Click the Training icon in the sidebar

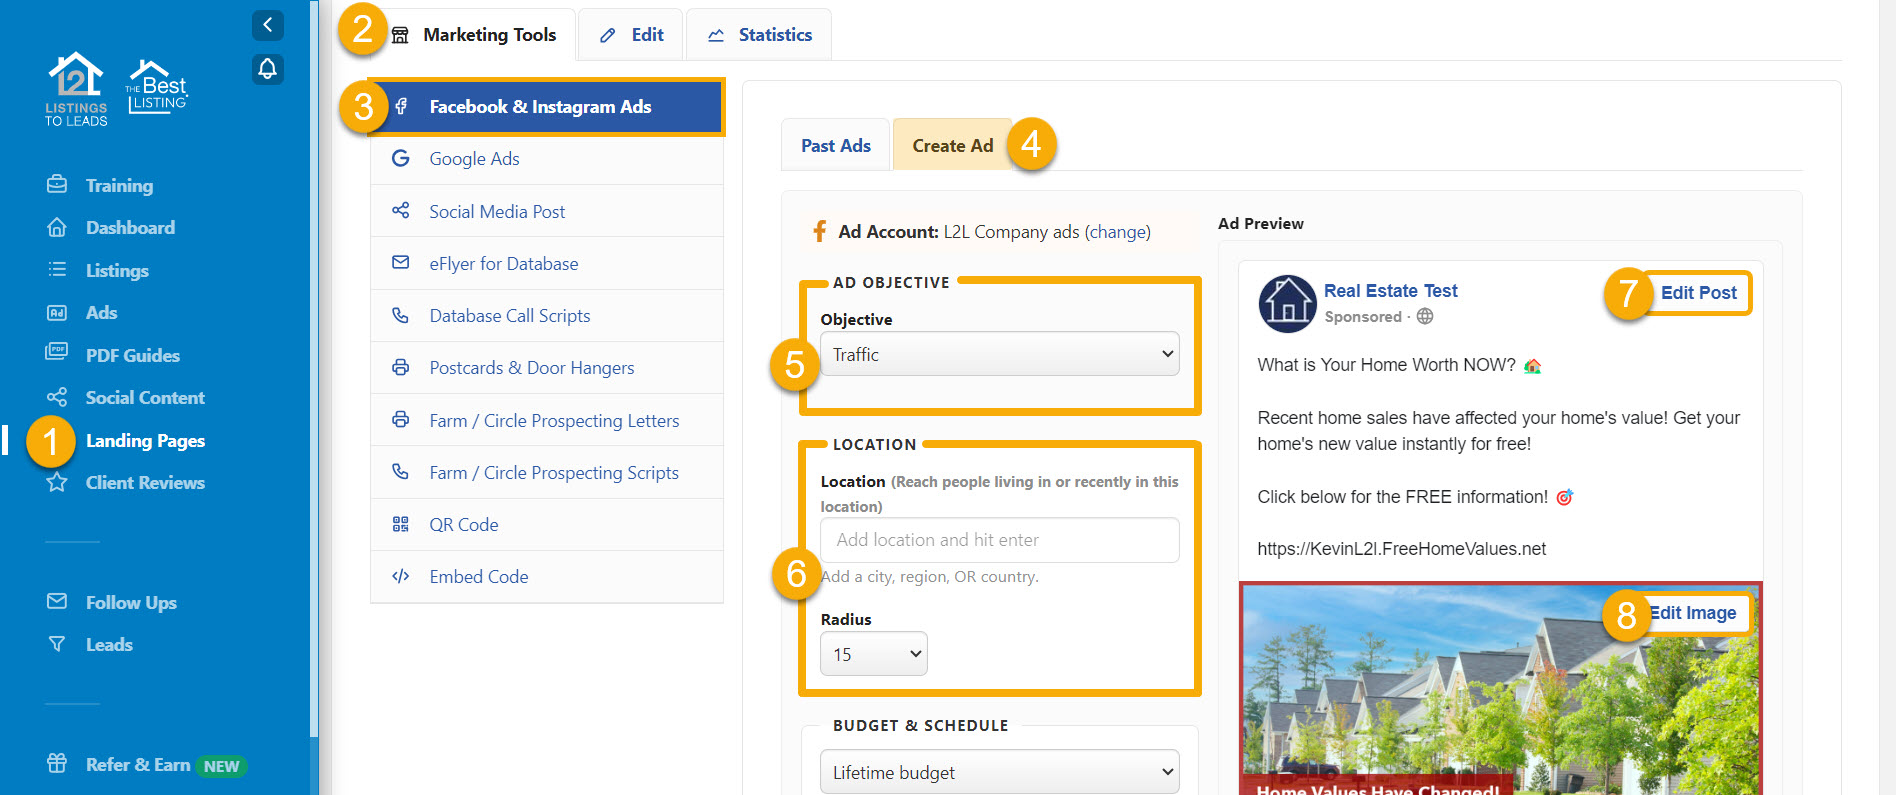(57, 185)
